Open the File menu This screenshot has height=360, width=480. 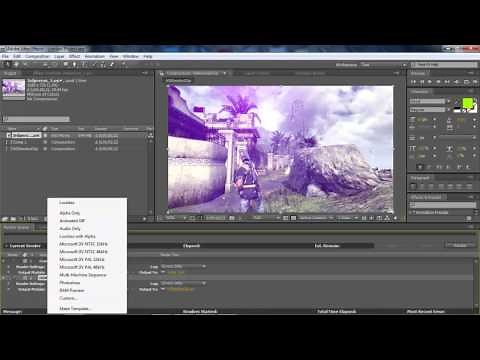pos(5,56)
